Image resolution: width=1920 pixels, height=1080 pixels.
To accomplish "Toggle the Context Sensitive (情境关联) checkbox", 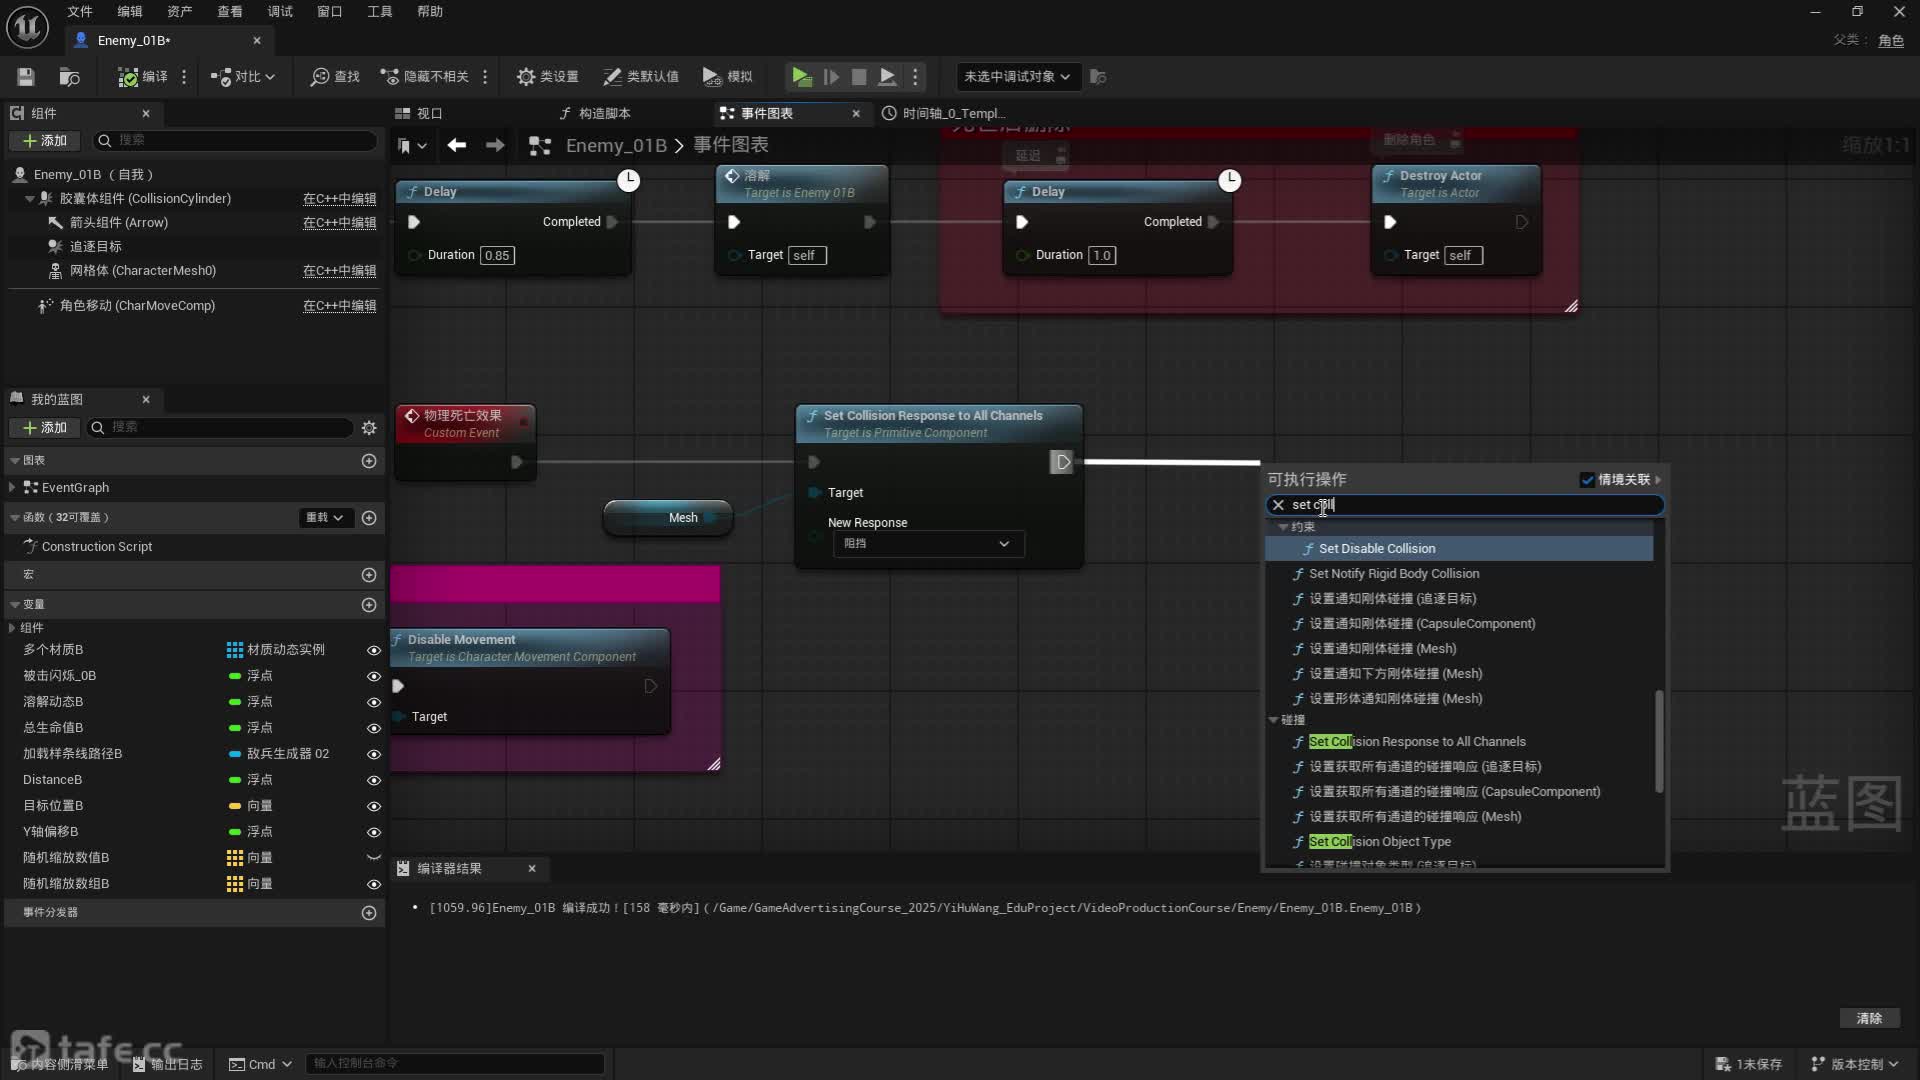I will [x=1587, y=480].
